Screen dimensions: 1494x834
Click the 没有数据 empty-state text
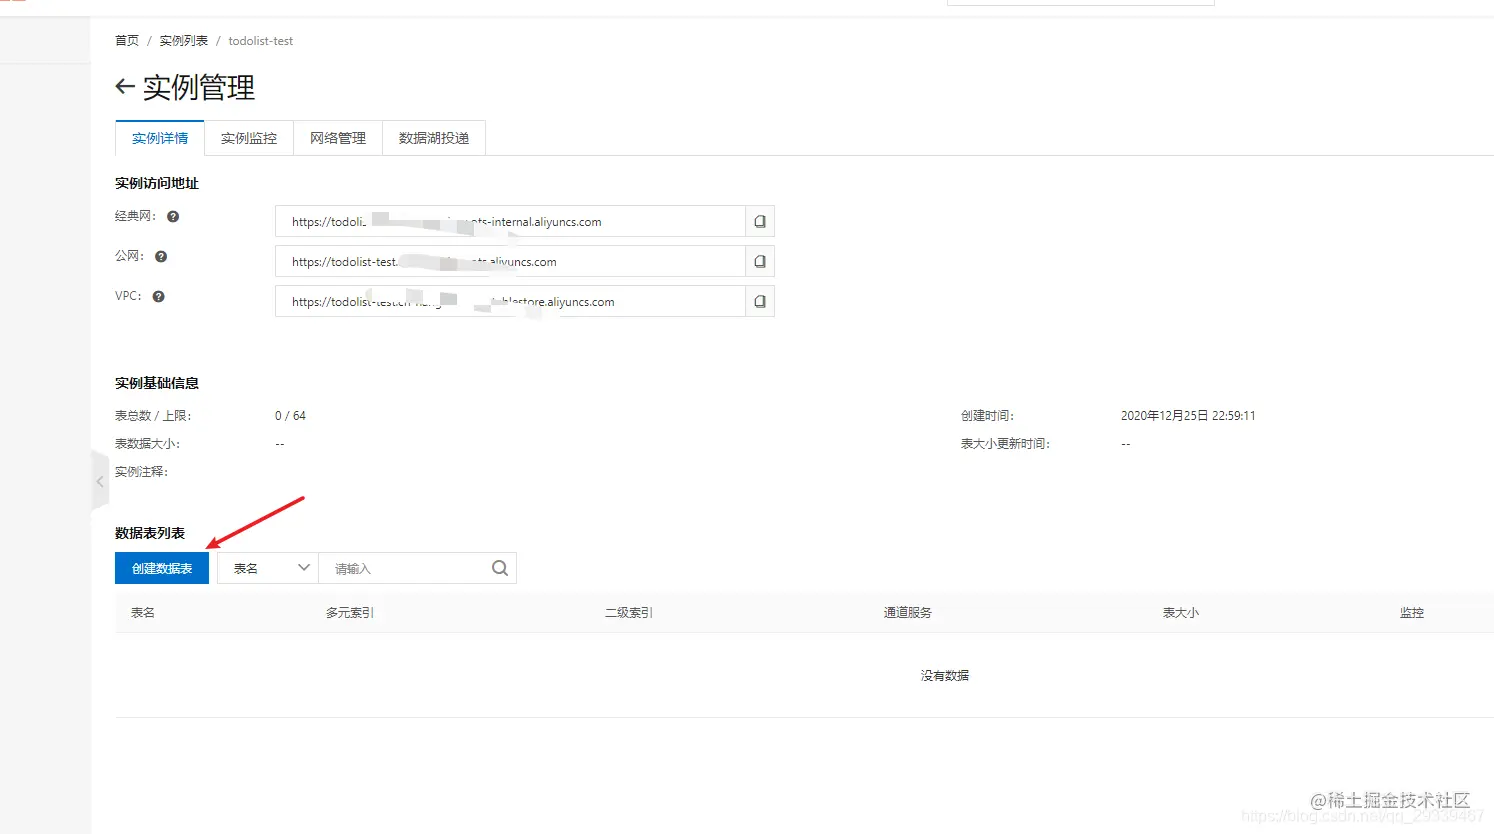pos(945,675)
